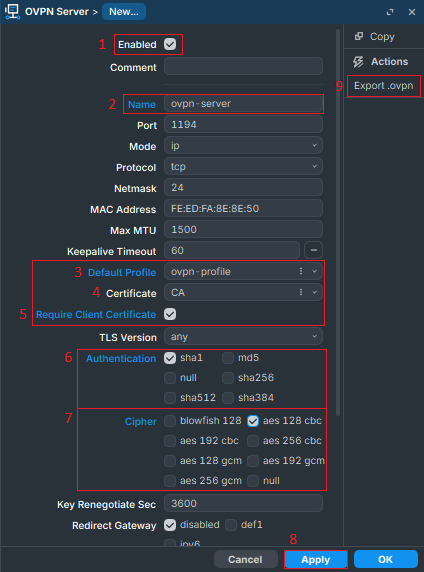Viewport: 424px width, 572px height.
Task: Click the Default Profile three-dot options icon
Action: tap(301, 271)
